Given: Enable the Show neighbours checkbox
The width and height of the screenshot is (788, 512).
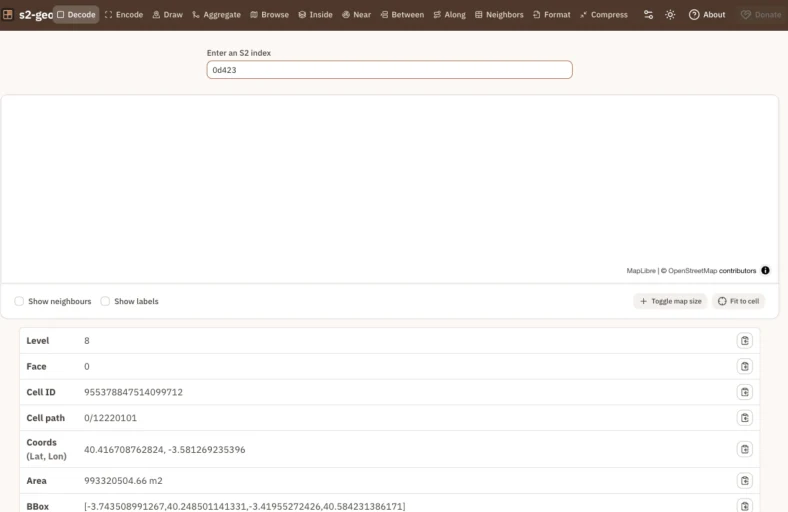Looking at the screenshot, I should click(19, 301).
